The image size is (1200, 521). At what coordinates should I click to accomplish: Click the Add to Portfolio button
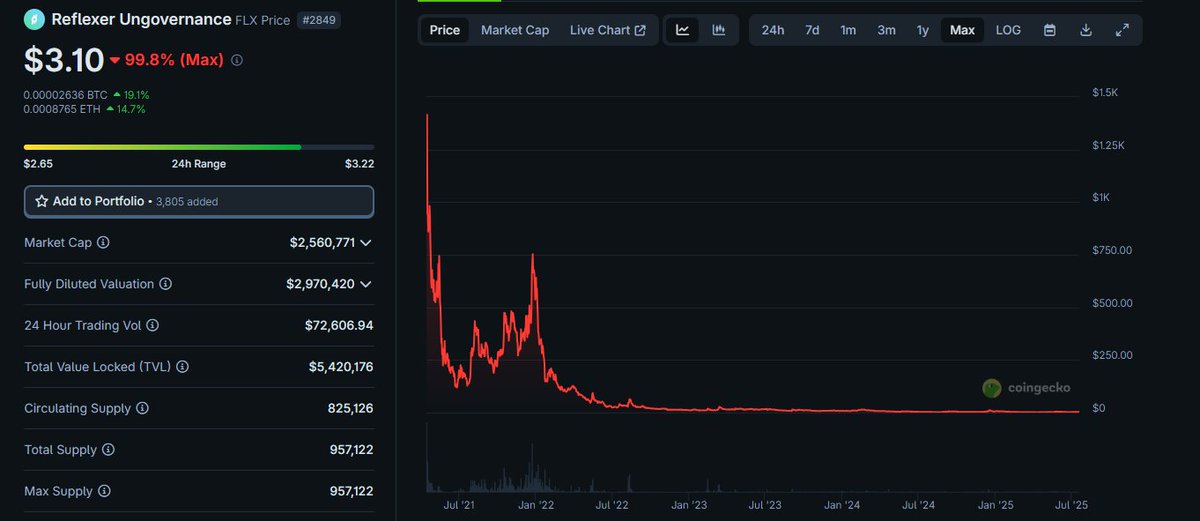tap(199, 201)
